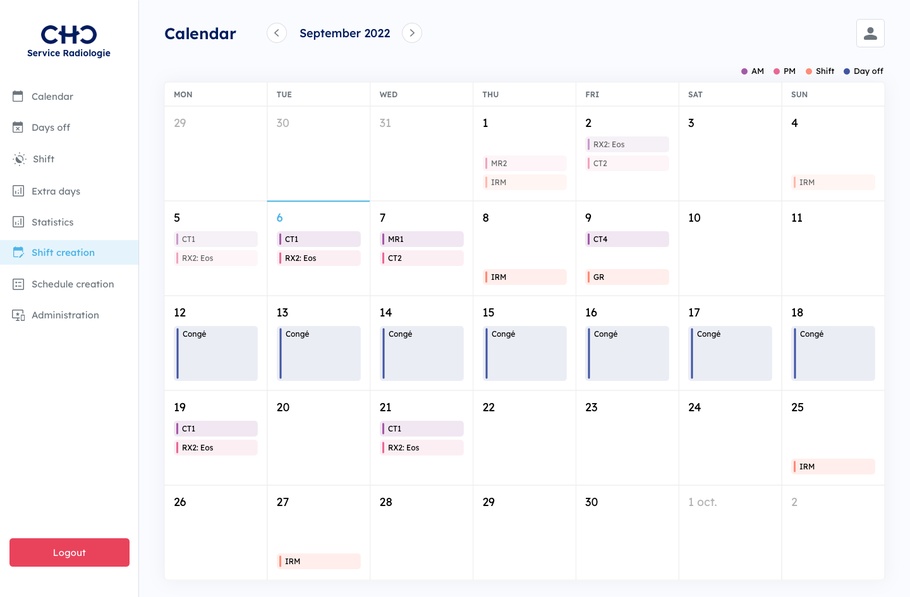
Task: Select the MR1 event on September 7
Action: click(421, 239)
